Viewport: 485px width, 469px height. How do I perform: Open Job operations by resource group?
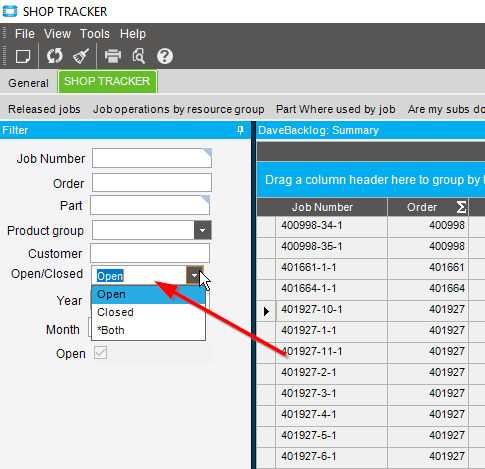(179, 109)
